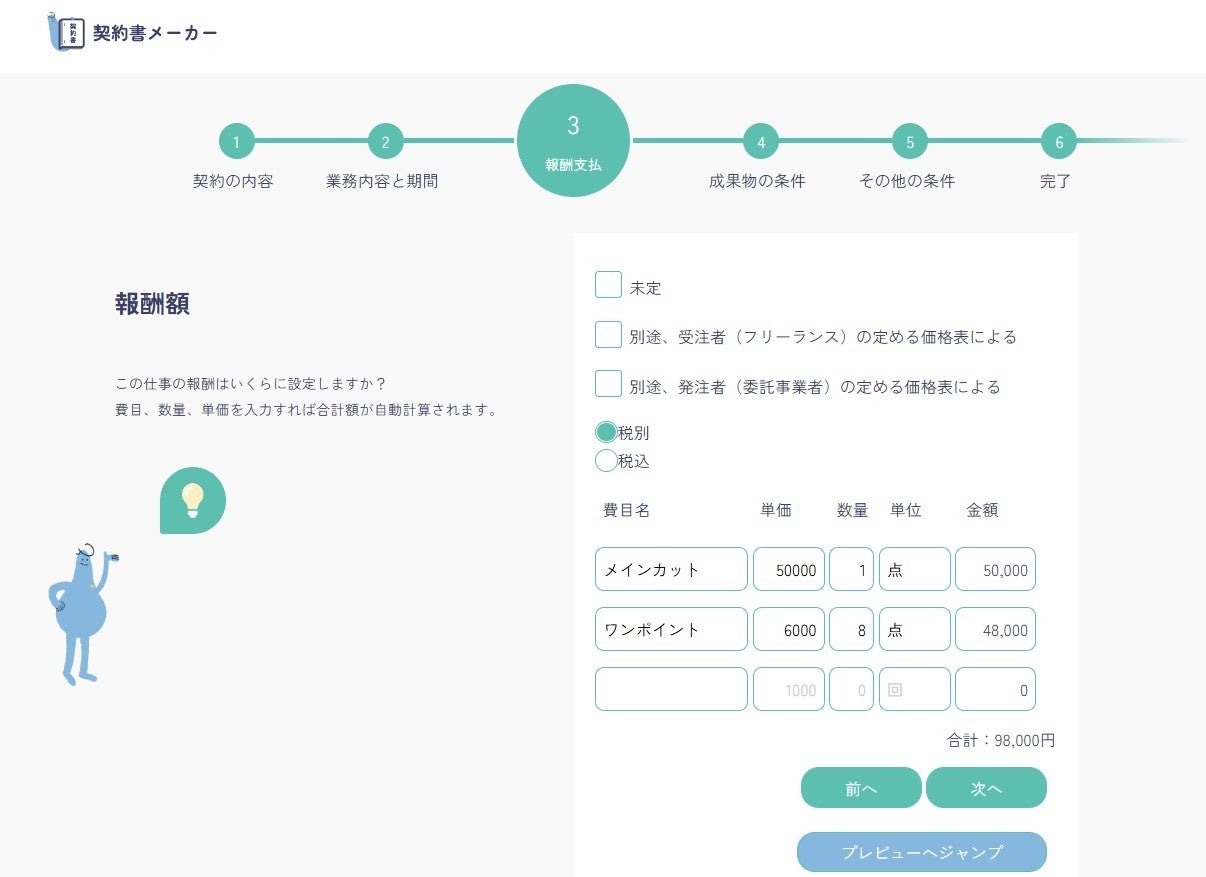Click the lightbulb hint bubble icon
1206x877 pixels.
tap(193, 500)
